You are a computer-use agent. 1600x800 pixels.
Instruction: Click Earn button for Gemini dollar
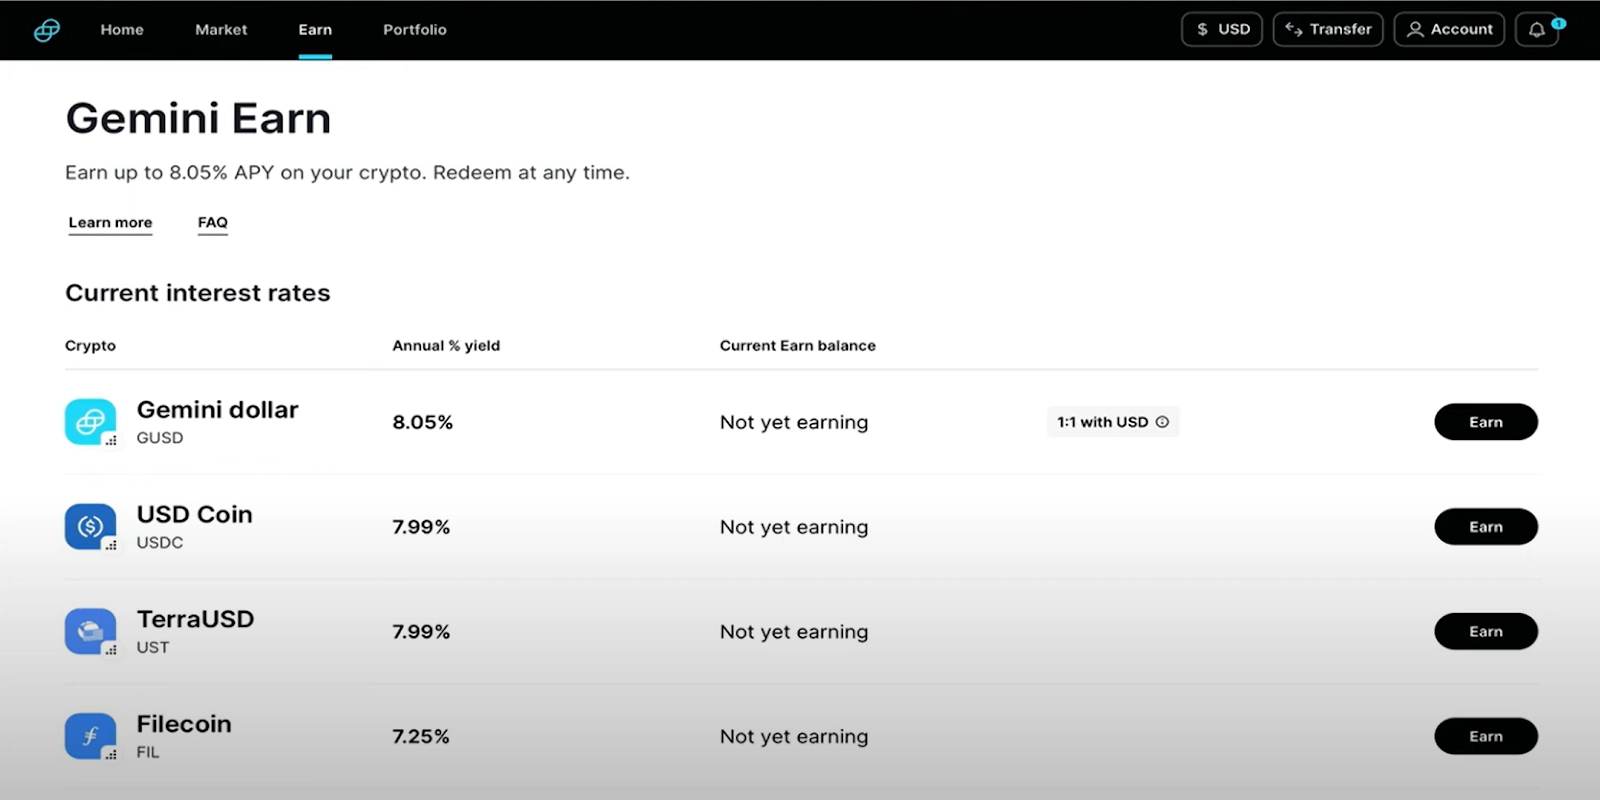pos(1485,422)
